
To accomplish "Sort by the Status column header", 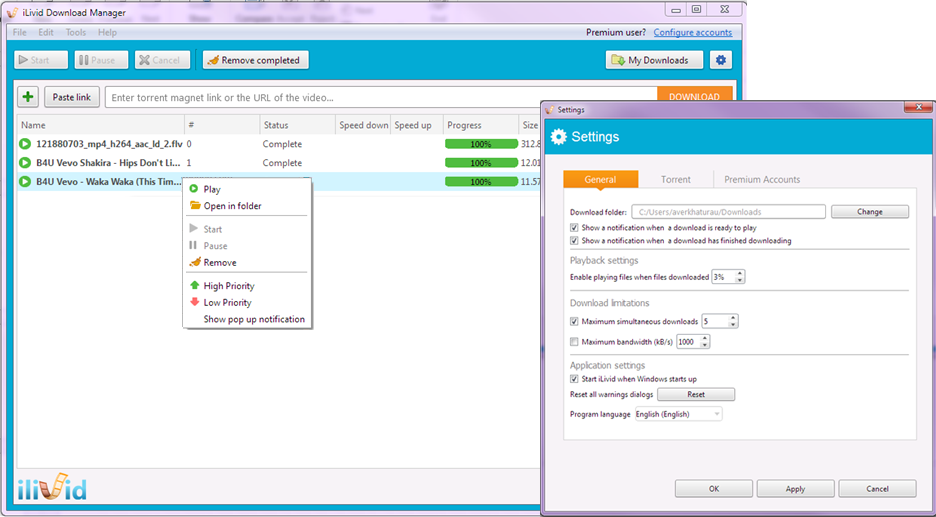I will point(297,125).
